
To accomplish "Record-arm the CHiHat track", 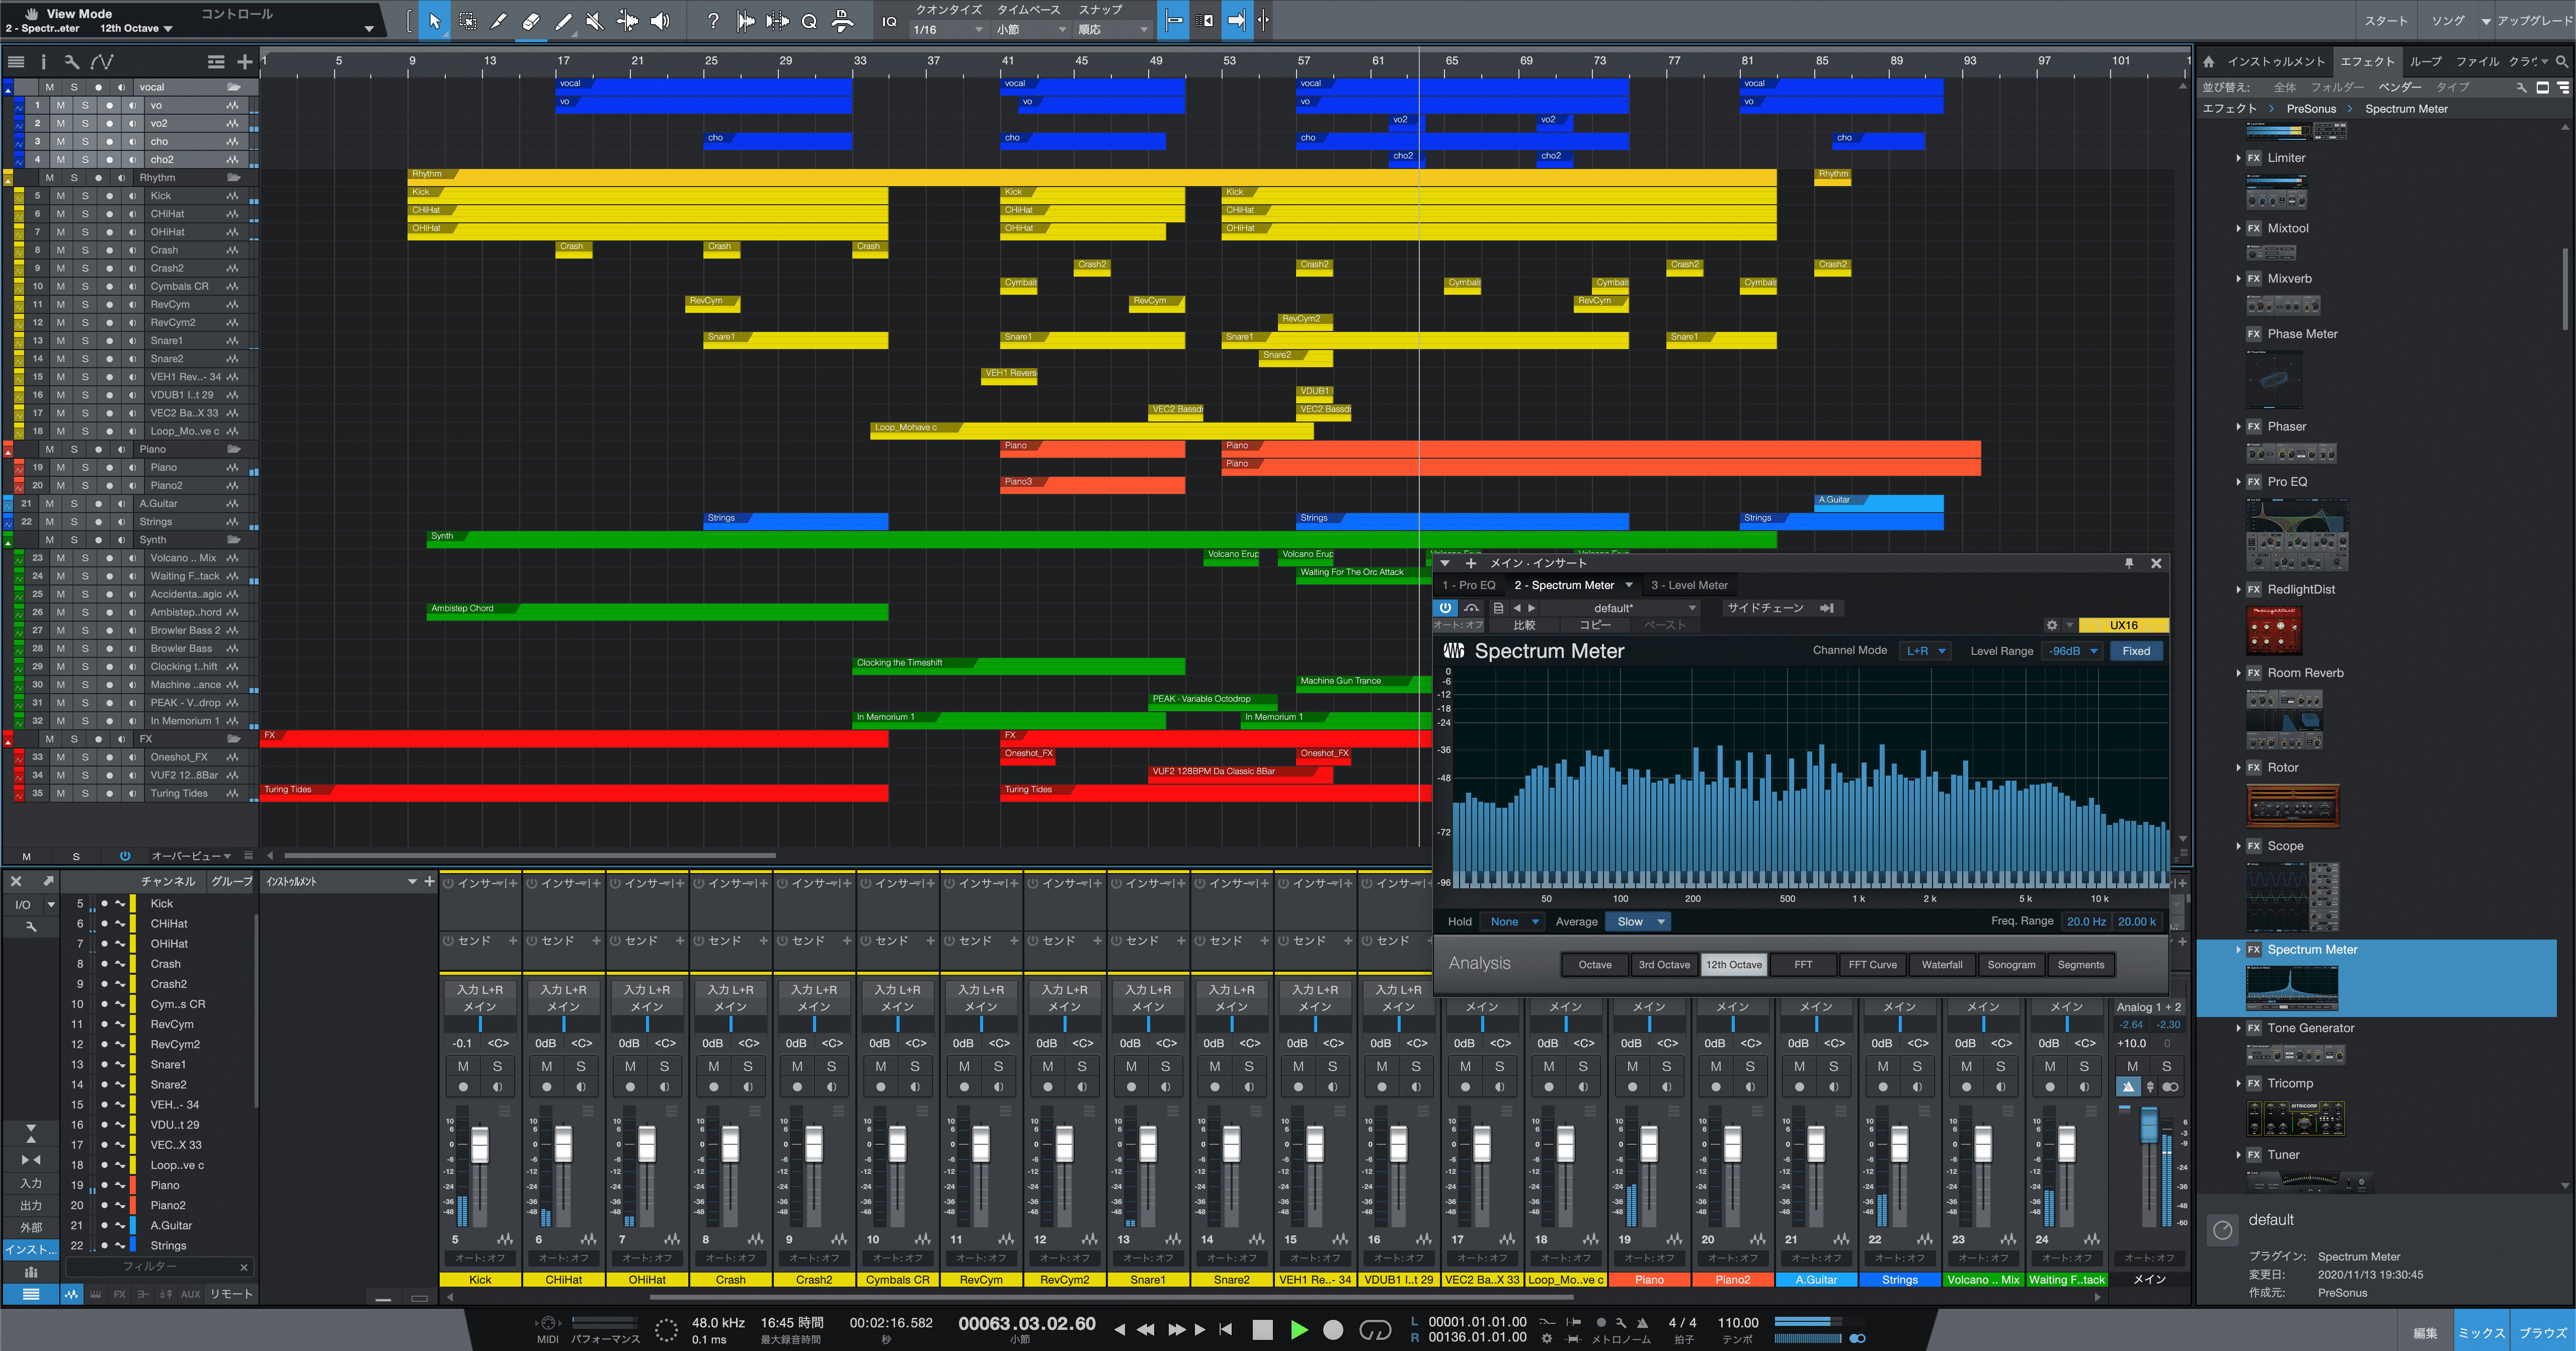I will pyautogui.click(x=109, y=214).
